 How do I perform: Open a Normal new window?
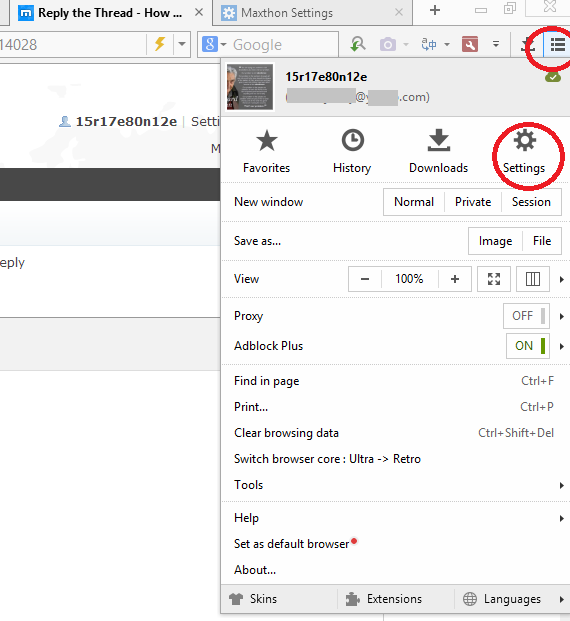(414, 202)
